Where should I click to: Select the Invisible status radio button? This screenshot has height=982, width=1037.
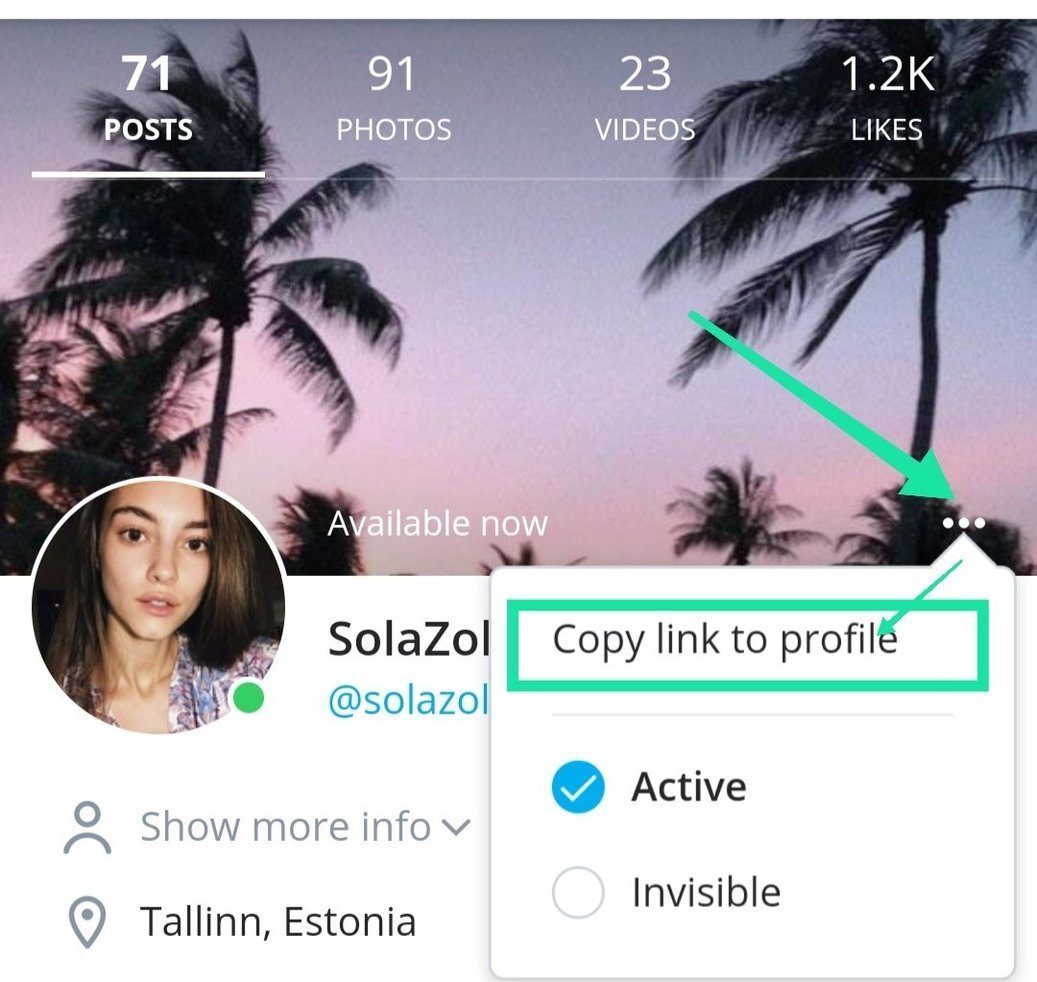(x=577, y=892)
